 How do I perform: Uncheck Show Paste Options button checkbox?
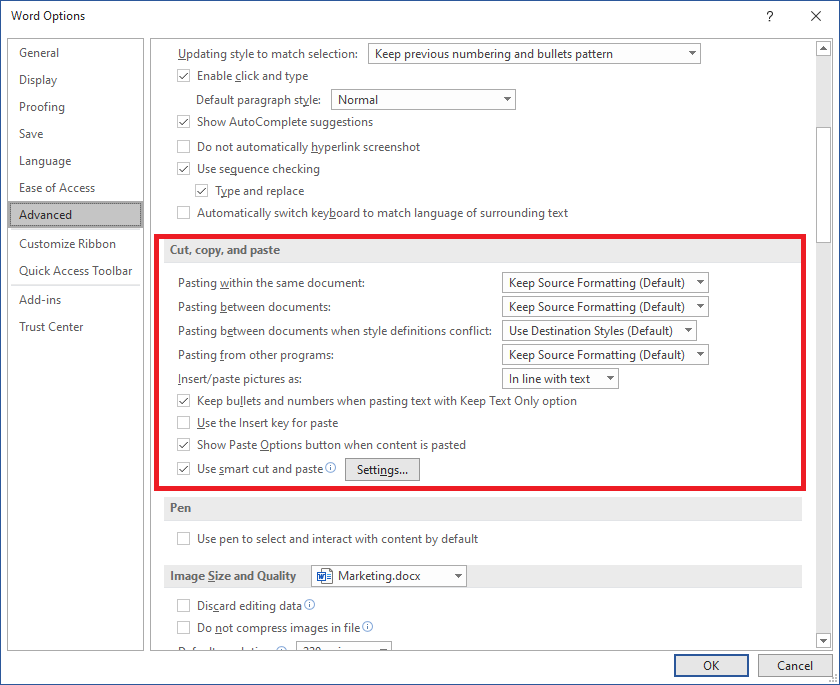click(x=184, y=445)
